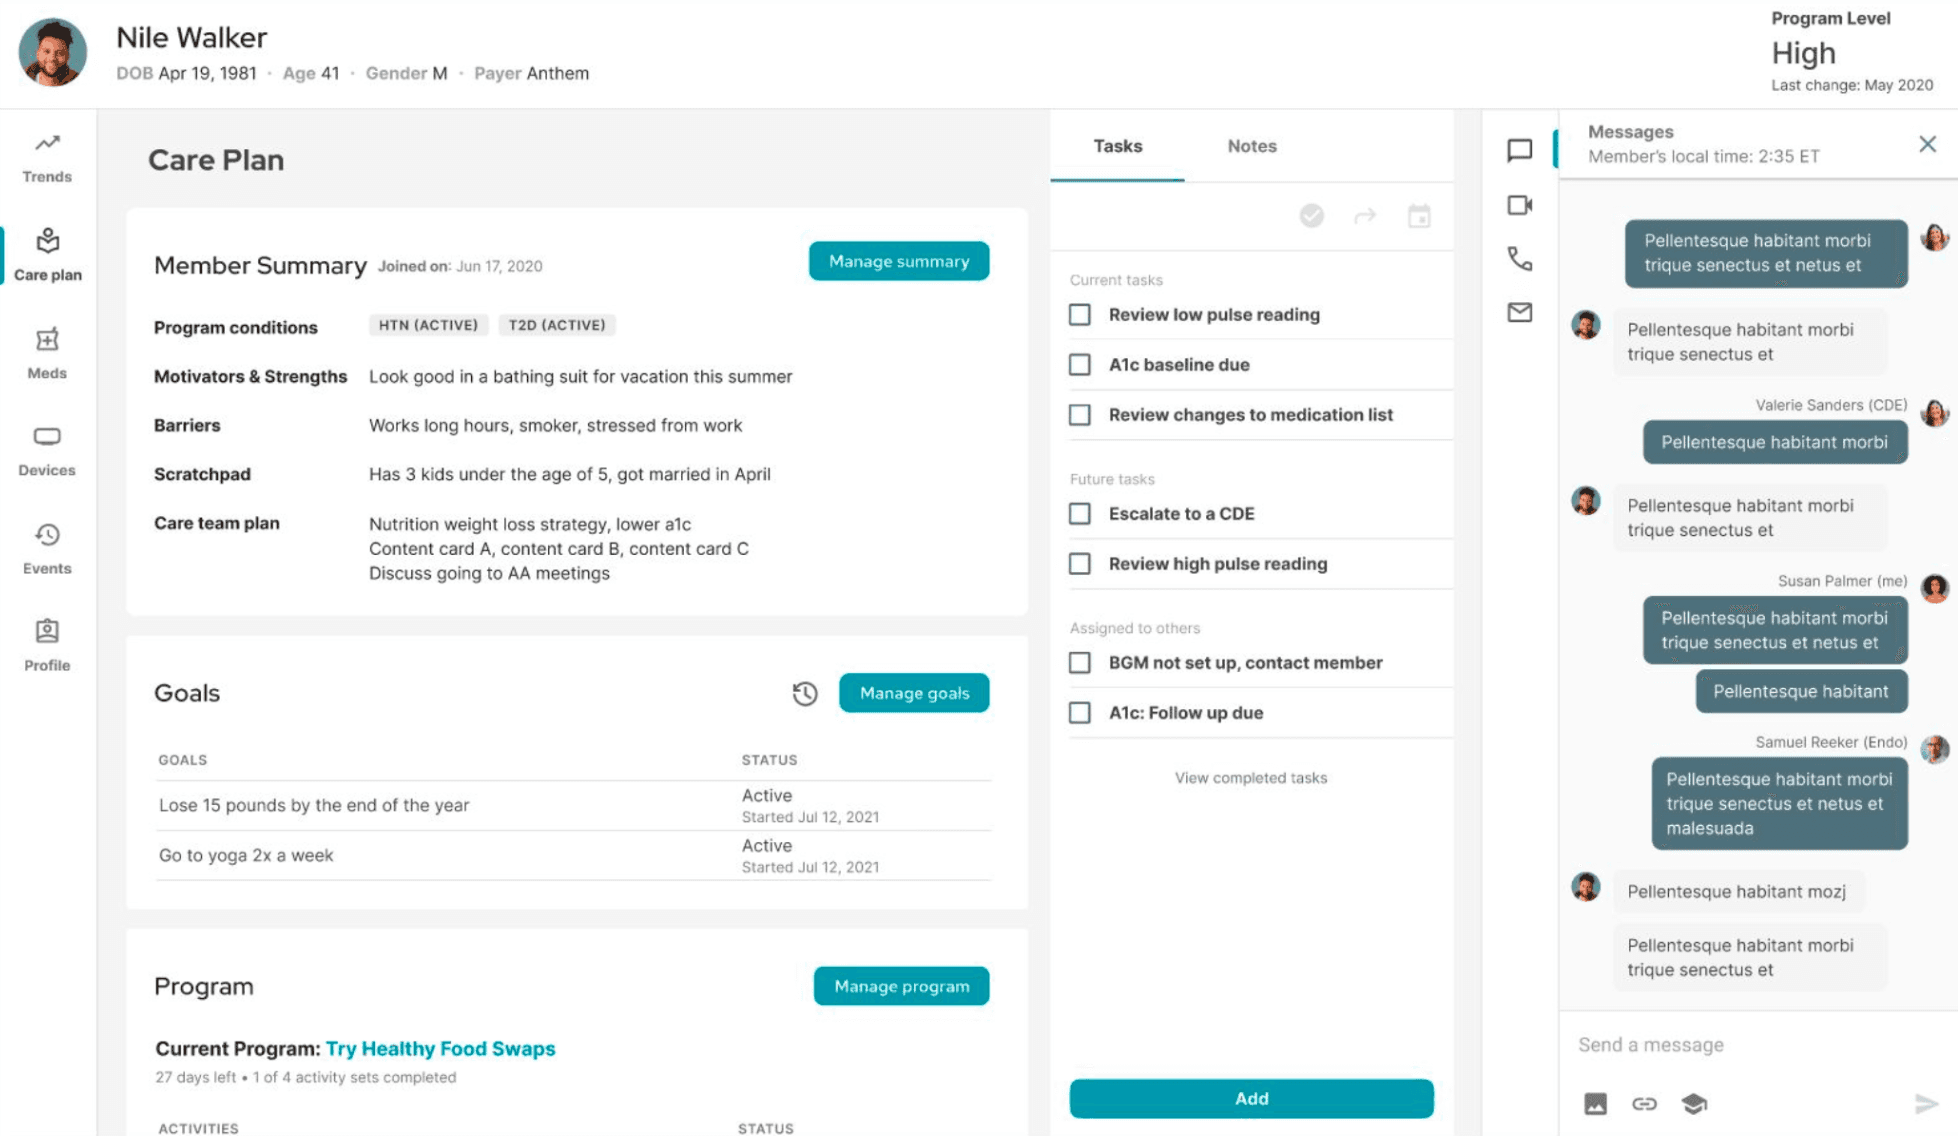Start a video call with member

coord(1519,205)
